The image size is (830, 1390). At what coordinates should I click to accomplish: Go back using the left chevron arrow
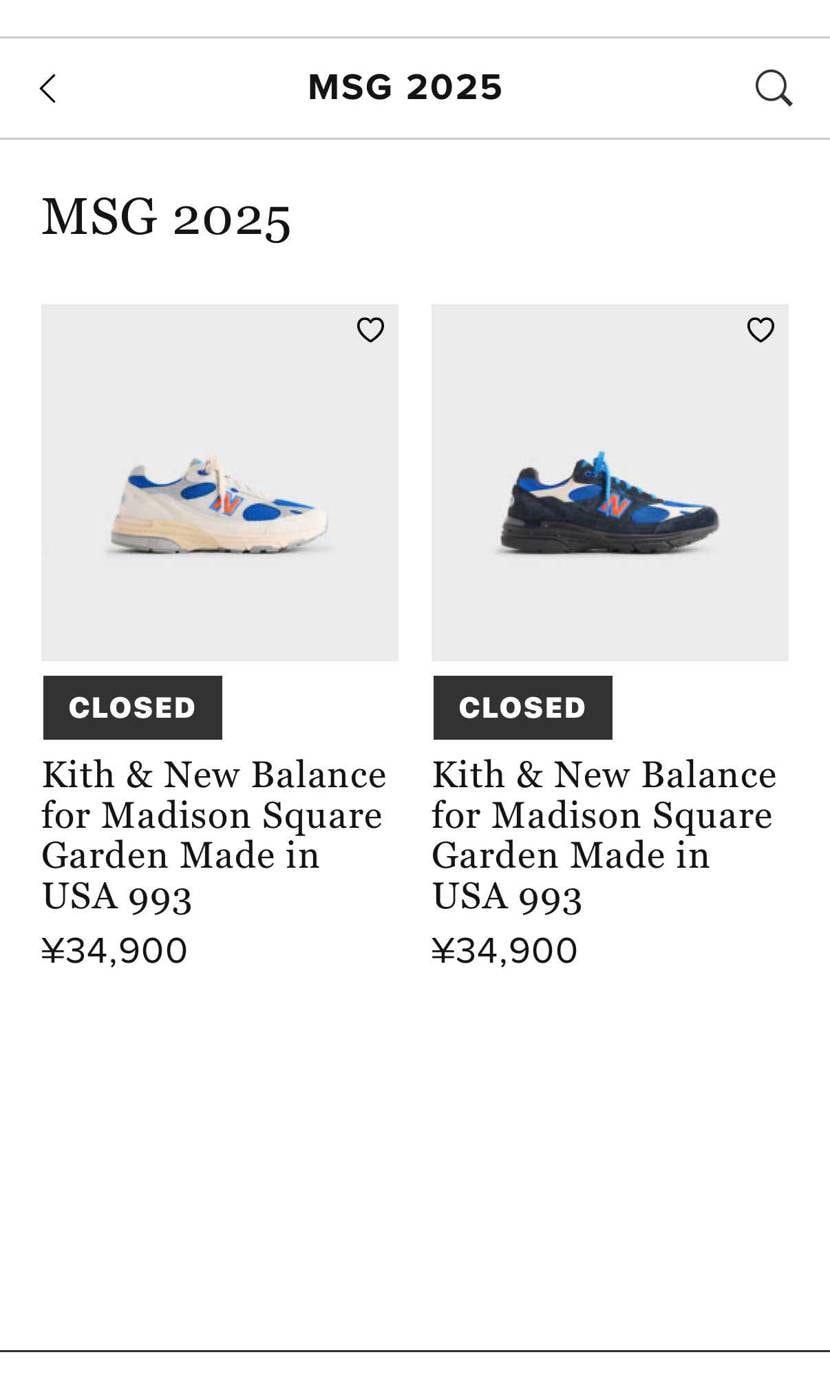click(x=48, y=88)
